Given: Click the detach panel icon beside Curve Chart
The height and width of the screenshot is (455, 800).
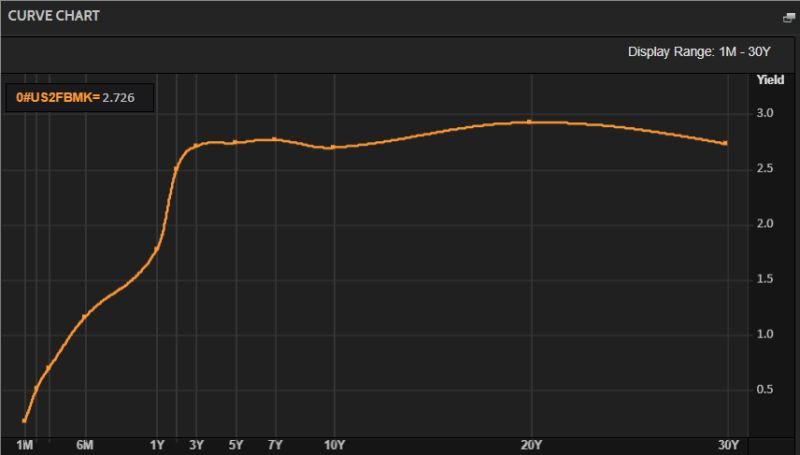Looking at the screenshot, I should click(x=789, y=18).
